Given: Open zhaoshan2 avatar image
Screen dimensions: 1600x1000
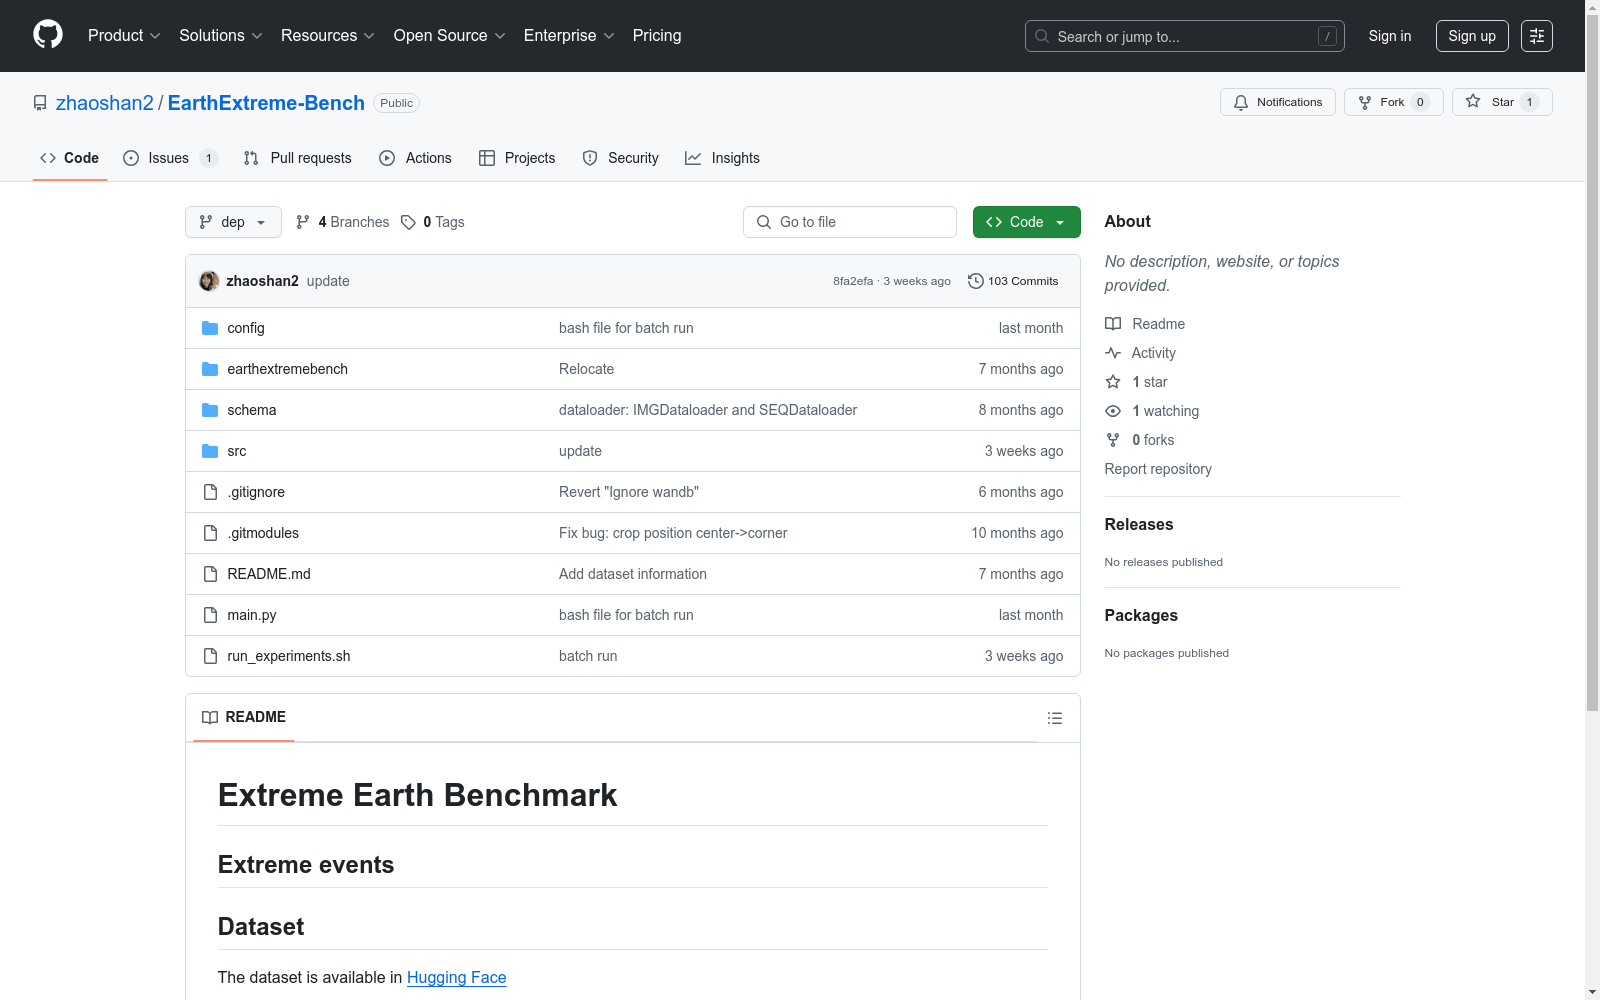Looking at the screenshot, I should 209,281.
